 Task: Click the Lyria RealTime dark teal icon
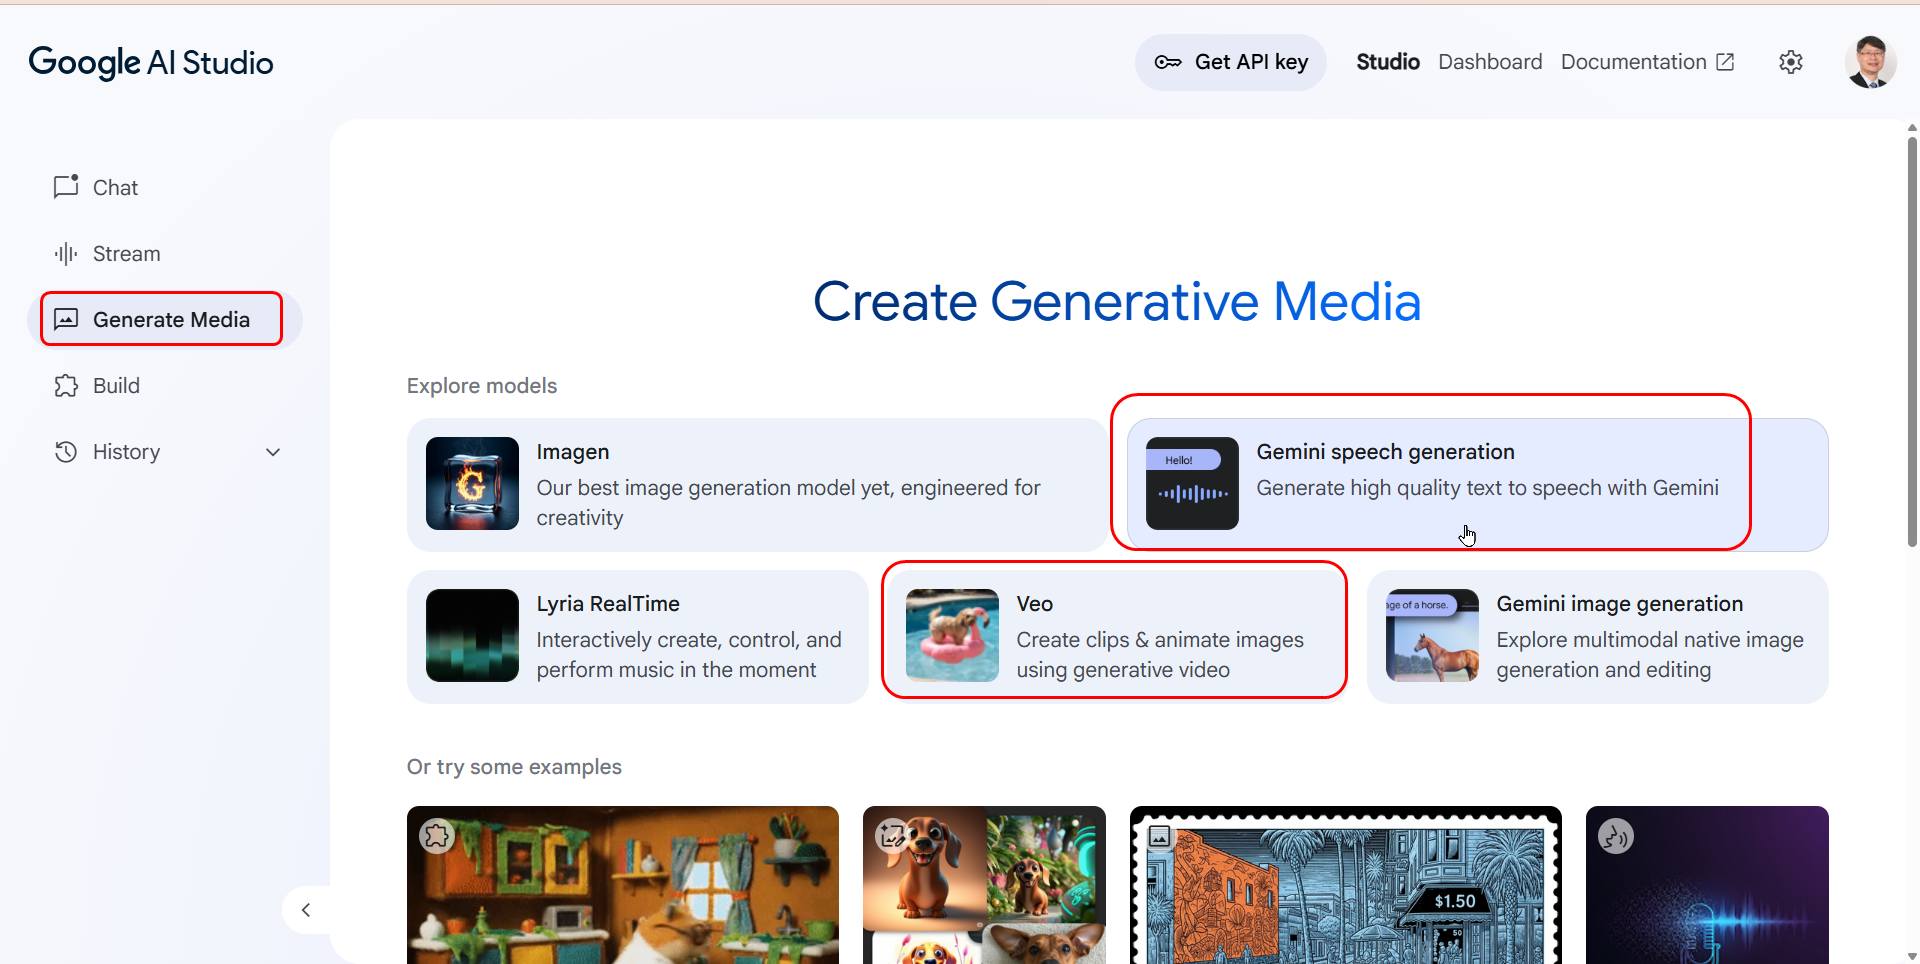click(472, 635)
